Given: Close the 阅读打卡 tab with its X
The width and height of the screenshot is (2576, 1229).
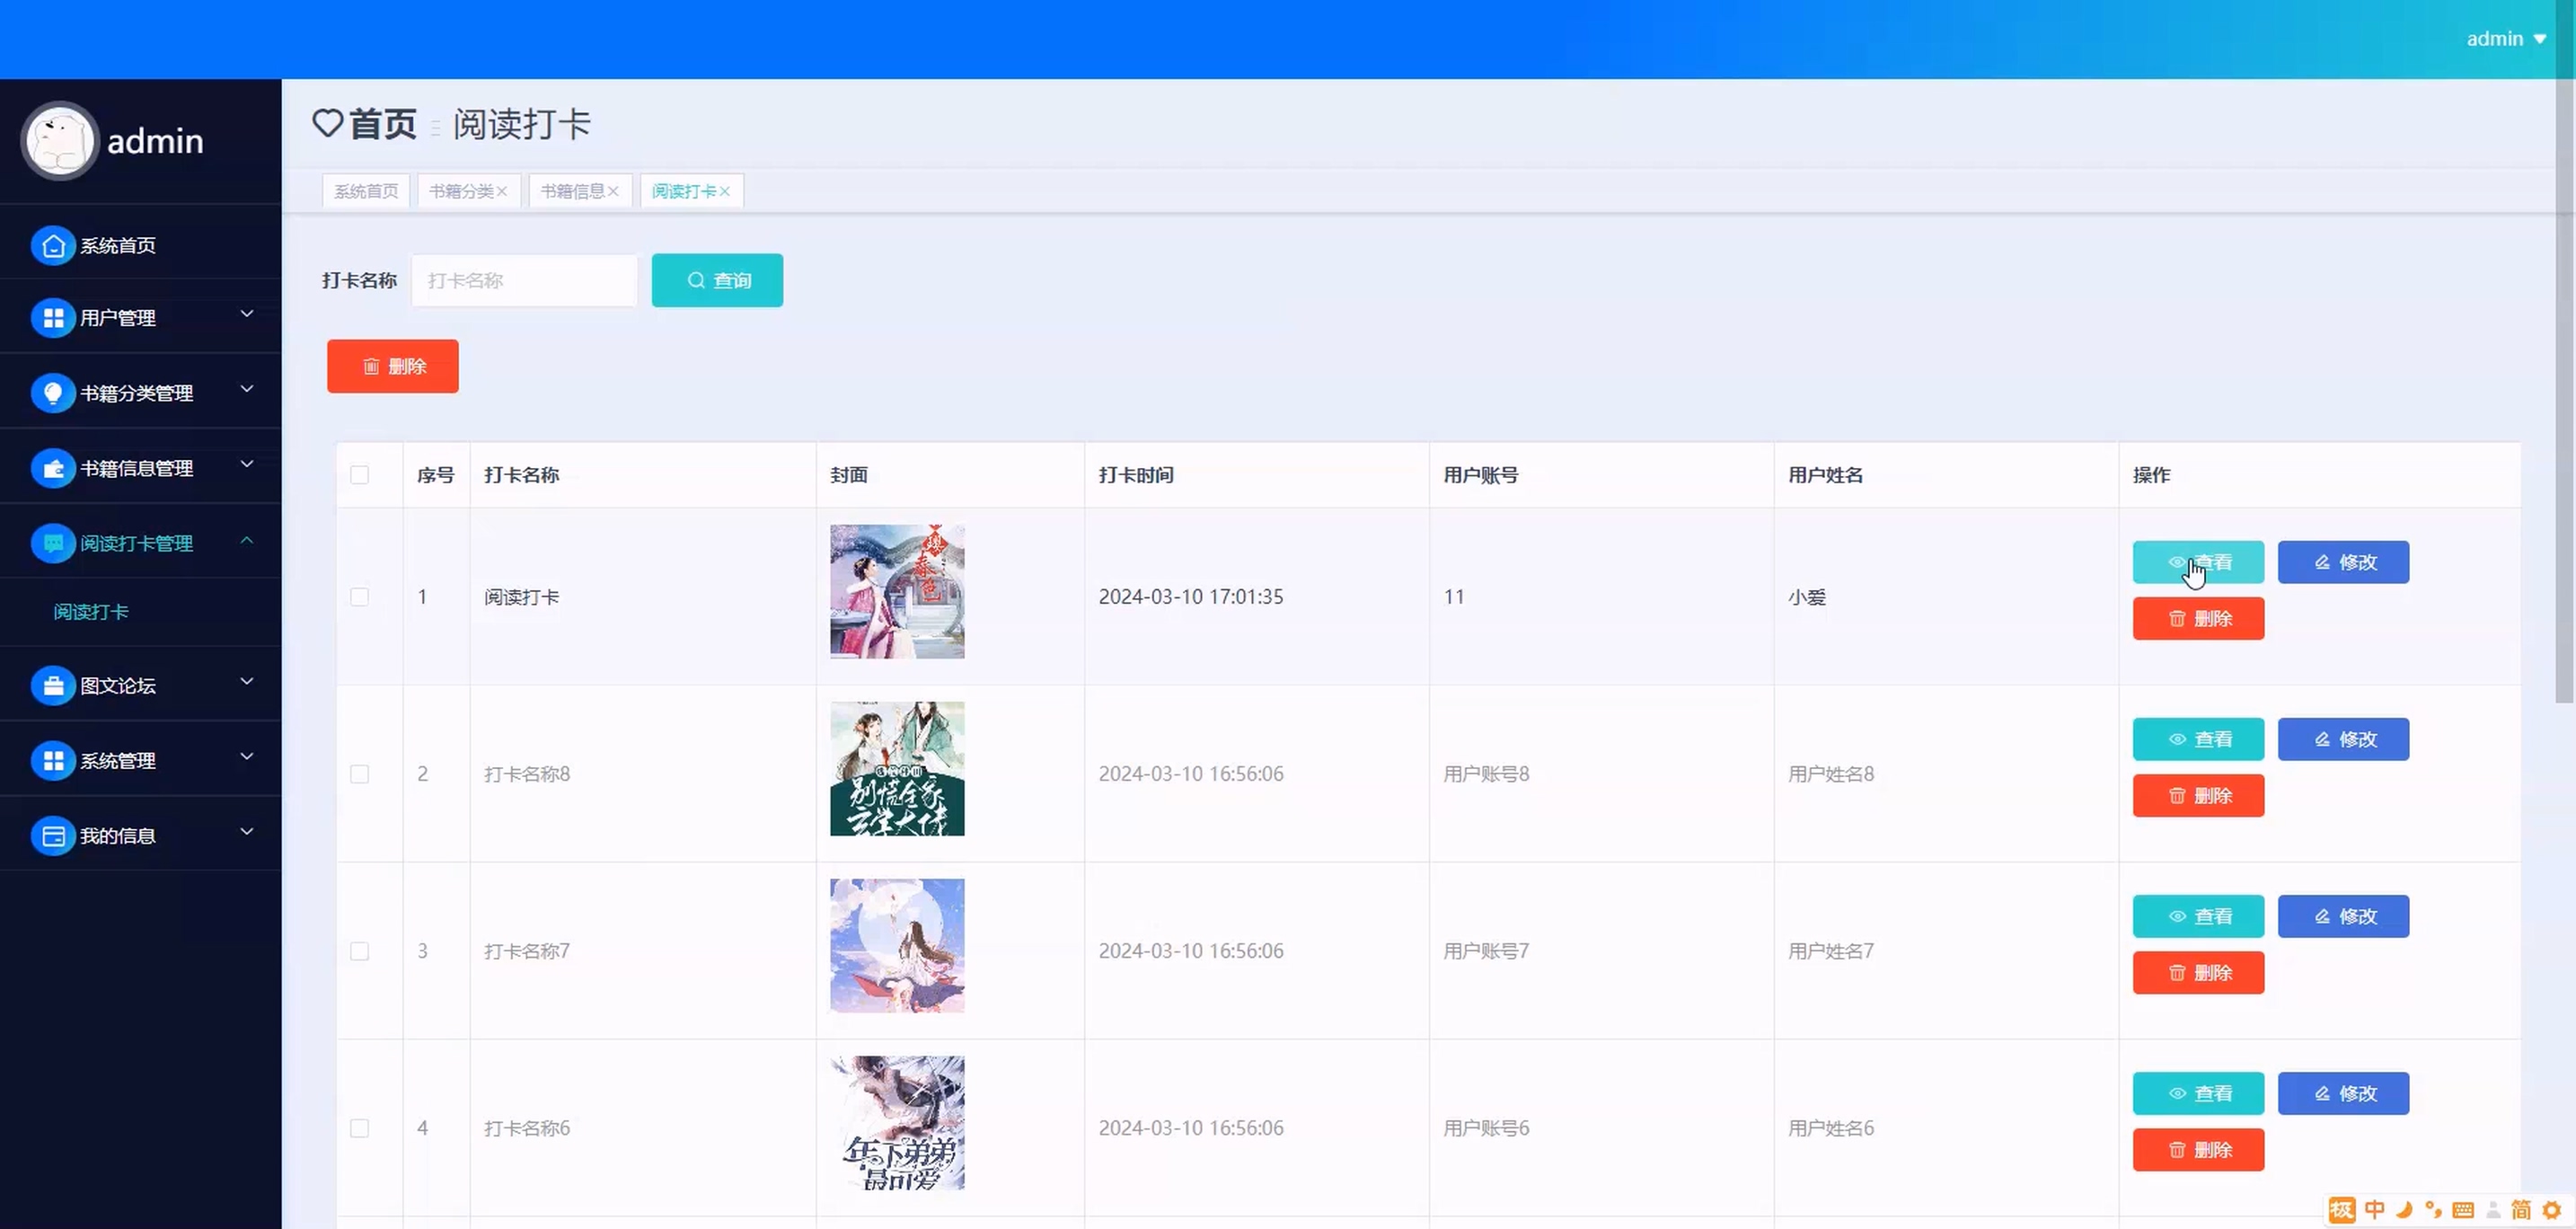Looking at the screenshot, I should point(725,191).
